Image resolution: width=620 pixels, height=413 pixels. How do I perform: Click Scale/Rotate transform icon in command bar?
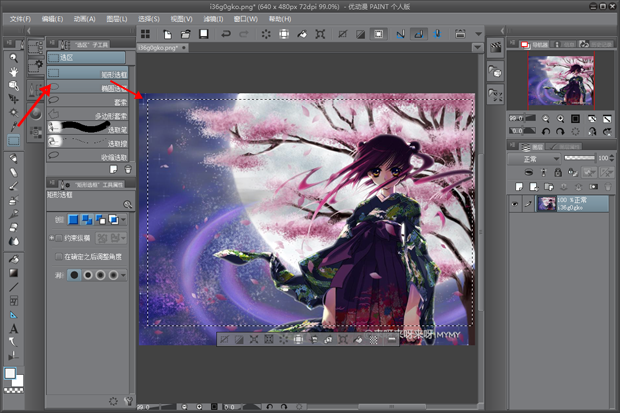pos(320,34)
